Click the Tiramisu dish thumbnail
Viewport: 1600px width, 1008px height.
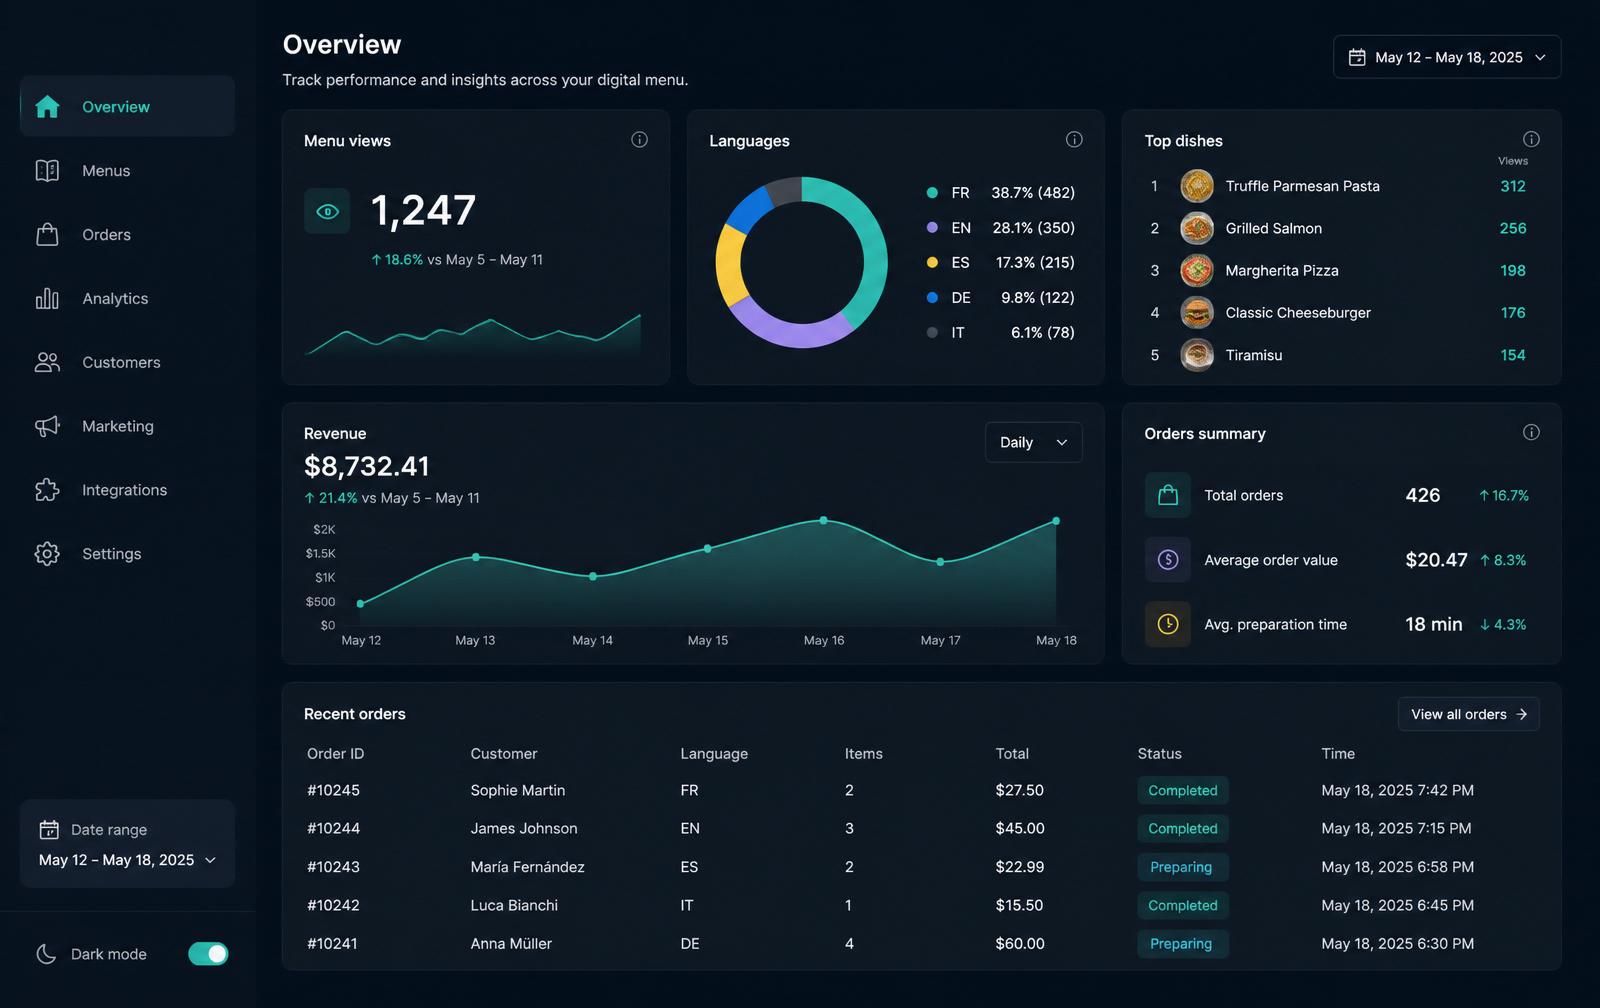click(x=1197, y=355)
